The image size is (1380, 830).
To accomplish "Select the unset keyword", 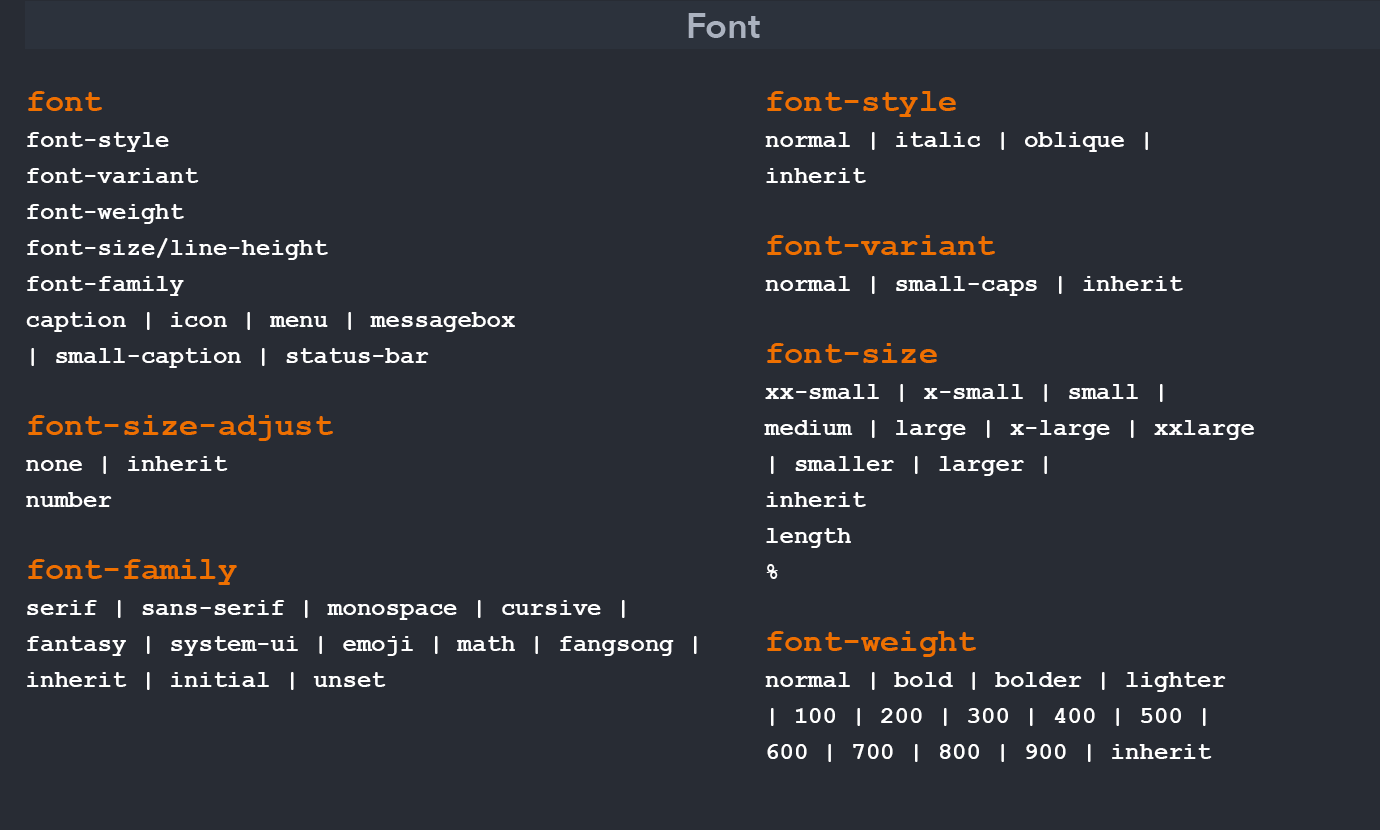I will coord(349,680).
